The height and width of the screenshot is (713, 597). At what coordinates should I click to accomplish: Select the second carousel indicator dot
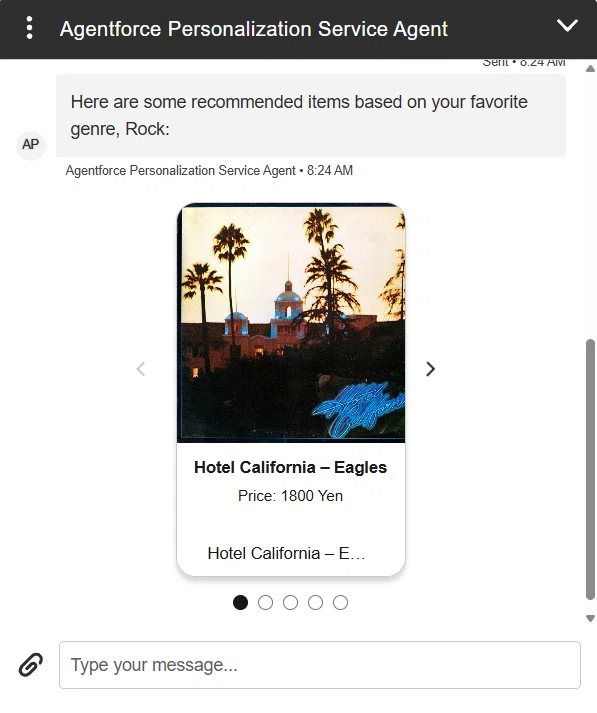(266, 603)
